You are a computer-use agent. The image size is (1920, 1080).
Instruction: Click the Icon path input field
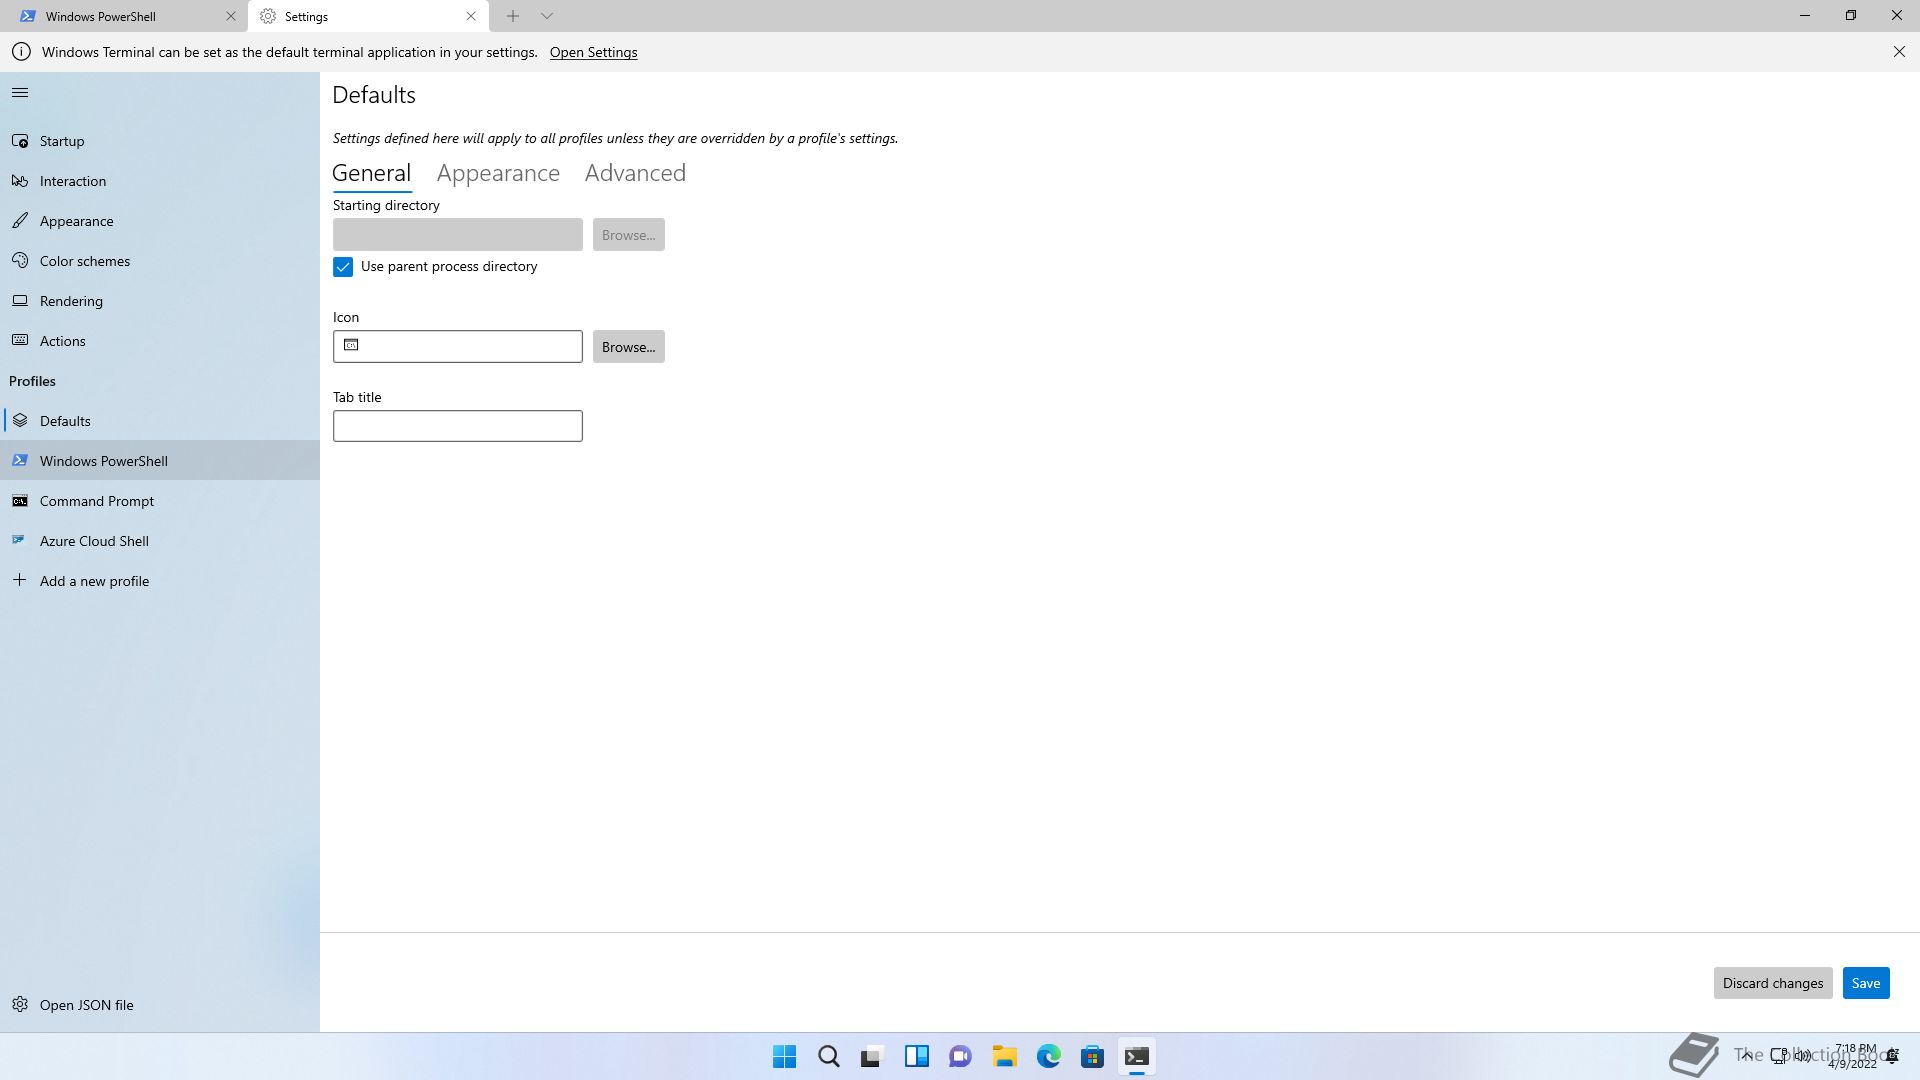(x=458, y=347)
